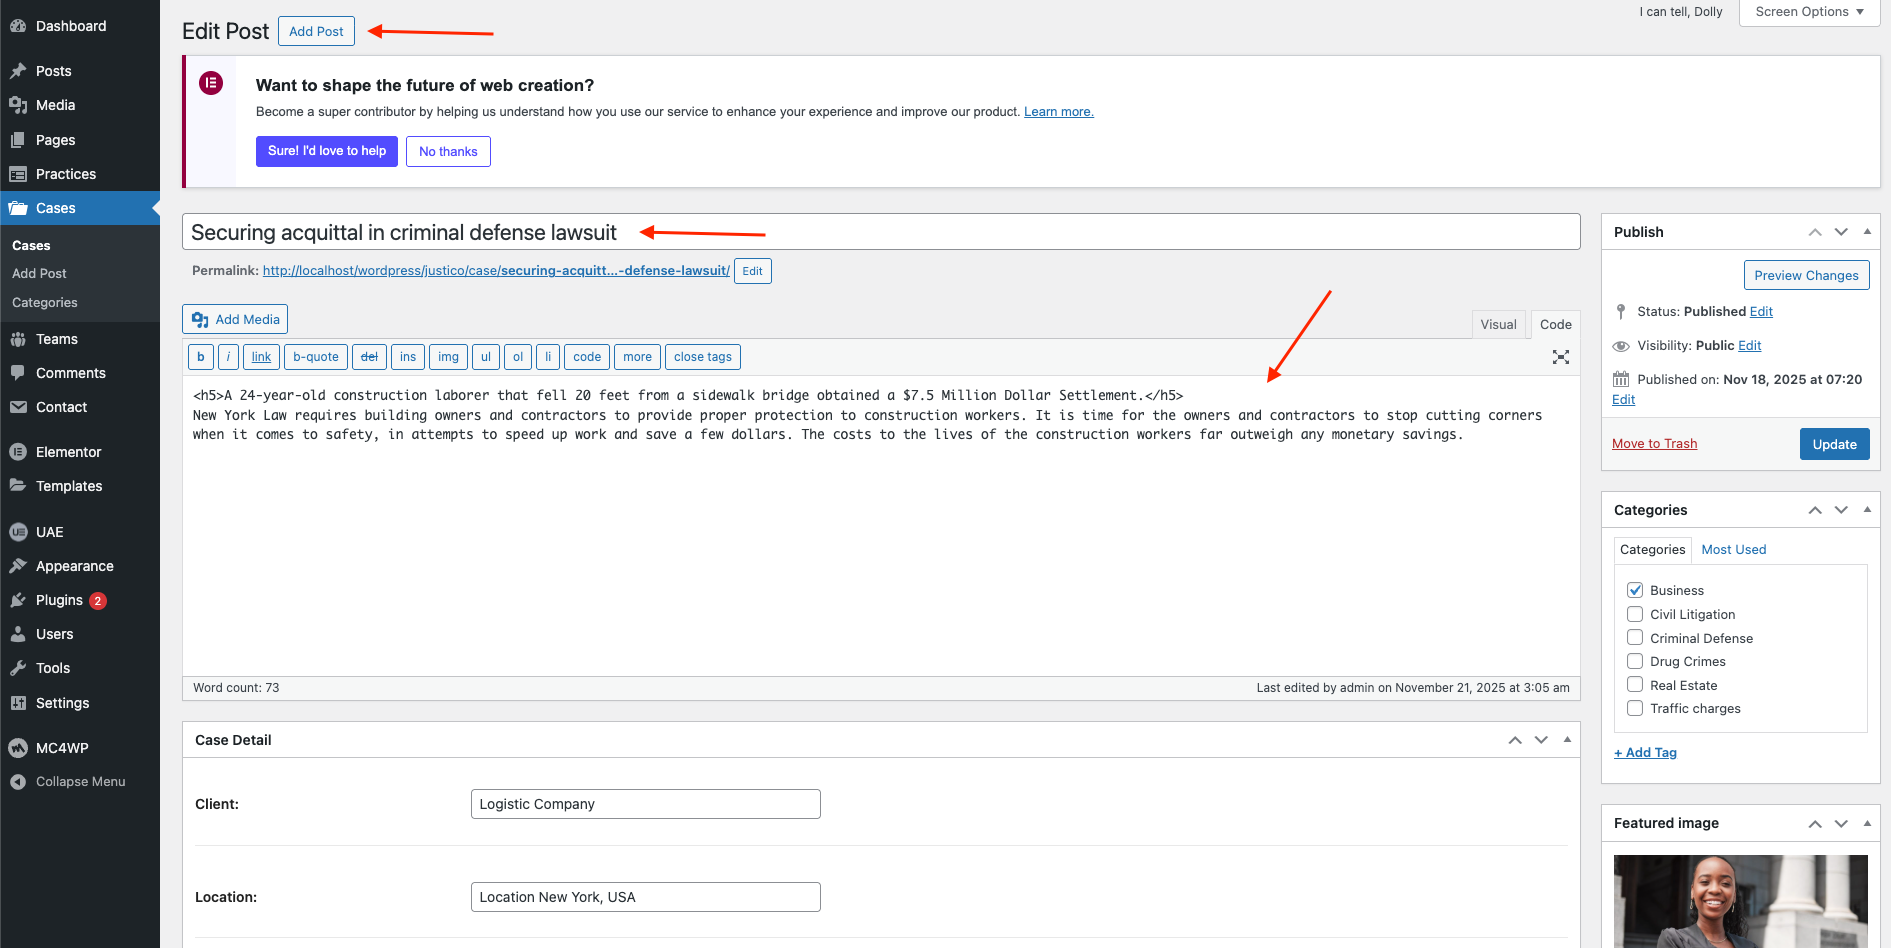Open the Screen Options dropdown
1891x948 pixels.
(1809, 12)
